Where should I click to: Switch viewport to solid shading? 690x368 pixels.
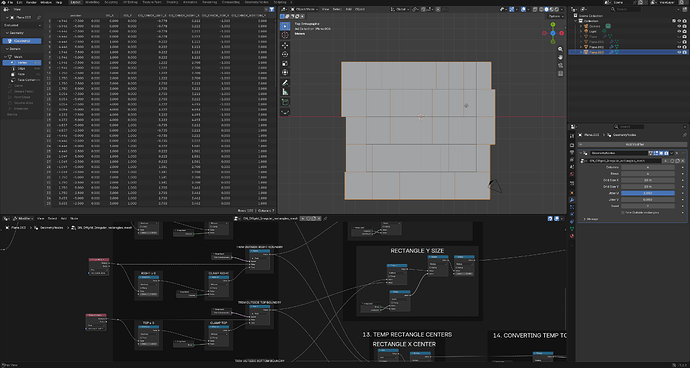click(x=547, y=9)
